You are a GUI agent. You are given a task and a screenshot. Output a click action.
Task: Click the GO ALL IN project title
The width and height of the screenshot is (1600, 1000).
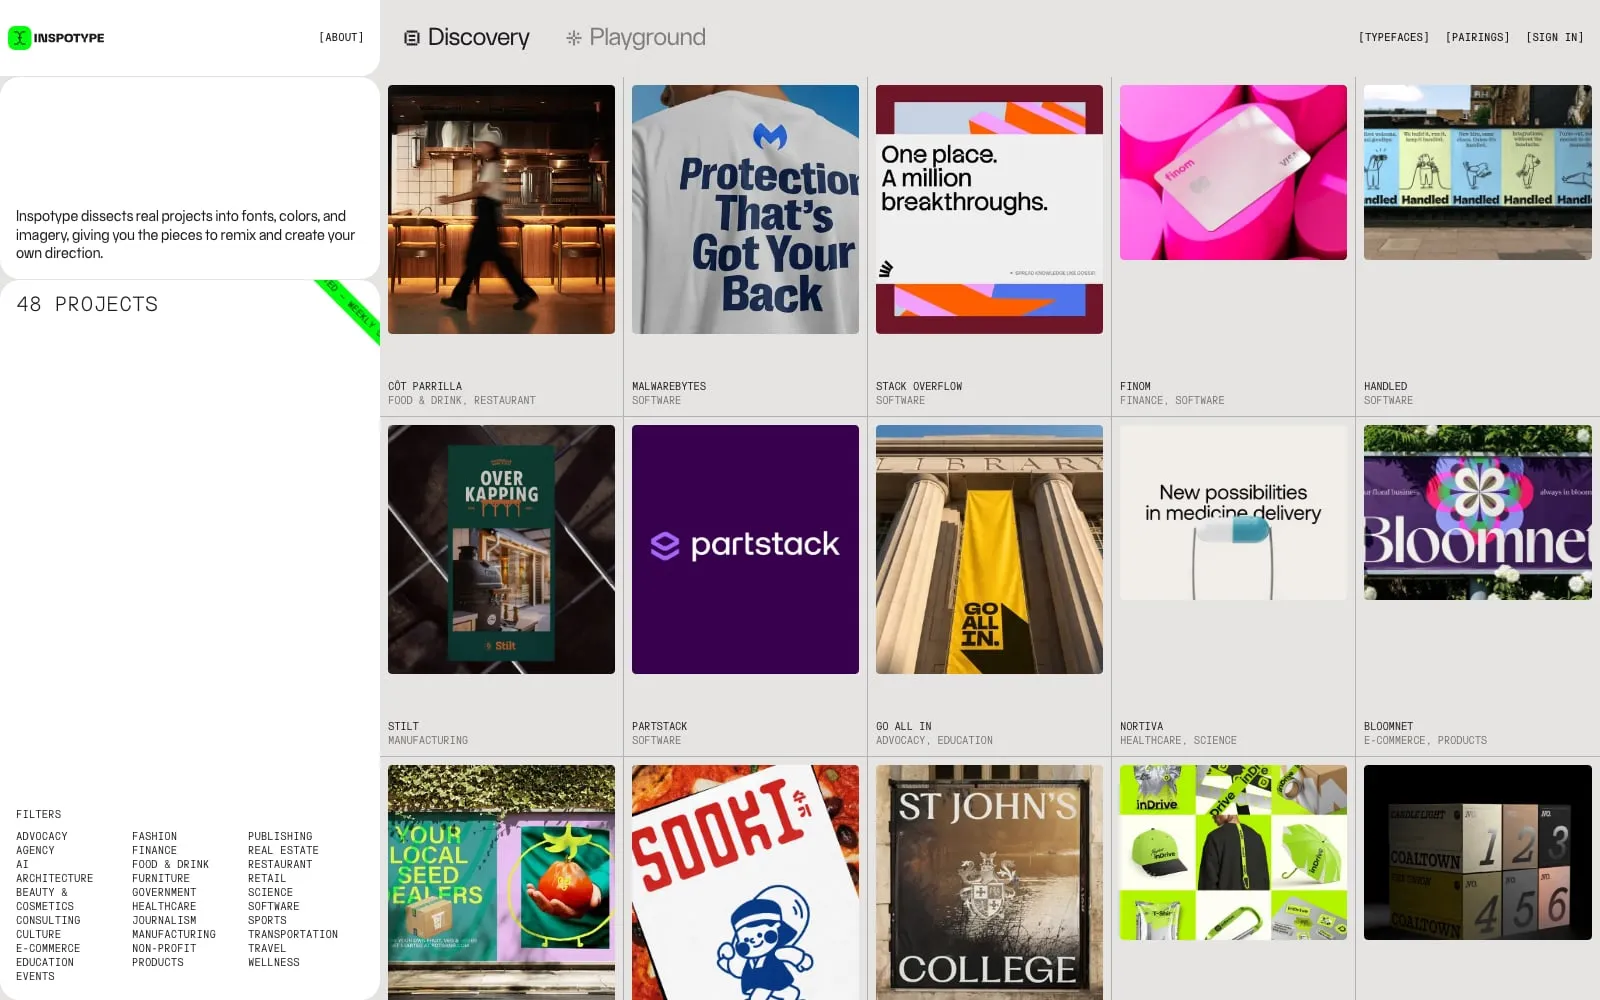pos(903,726)
